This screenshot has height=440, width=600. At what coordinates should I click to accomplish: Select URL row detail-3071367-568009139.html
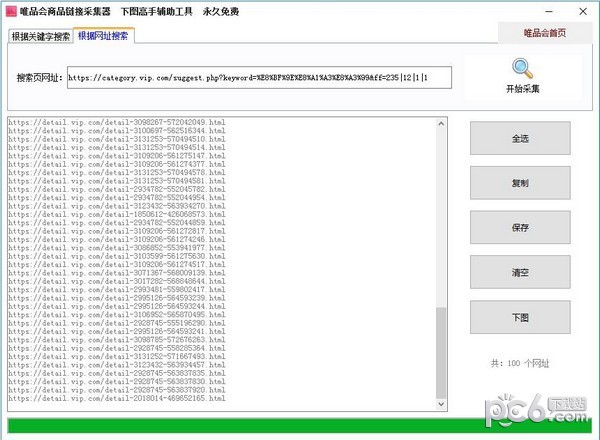click(x=117, y=273)
